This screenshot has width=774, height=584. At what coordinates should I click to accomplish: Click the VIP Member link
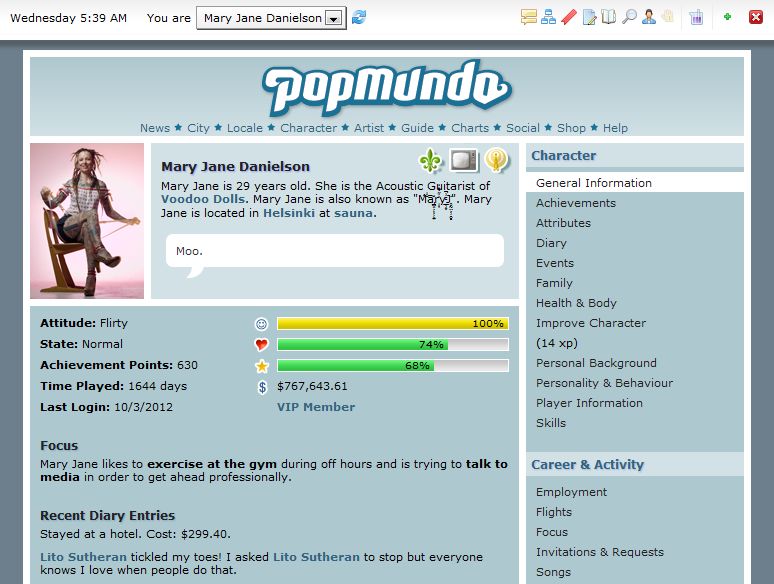tap(316, 407)
